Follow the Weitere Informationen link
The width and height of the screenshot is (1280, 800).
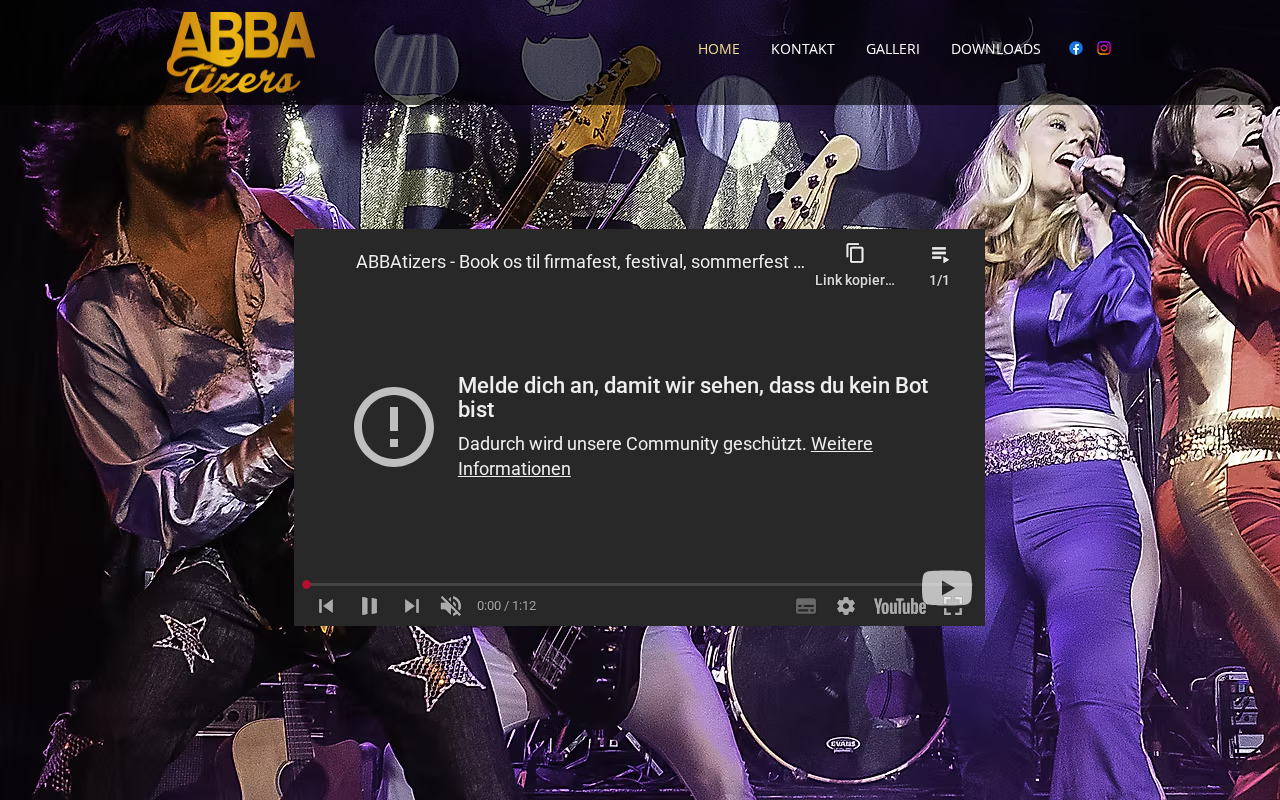(665, 456)
